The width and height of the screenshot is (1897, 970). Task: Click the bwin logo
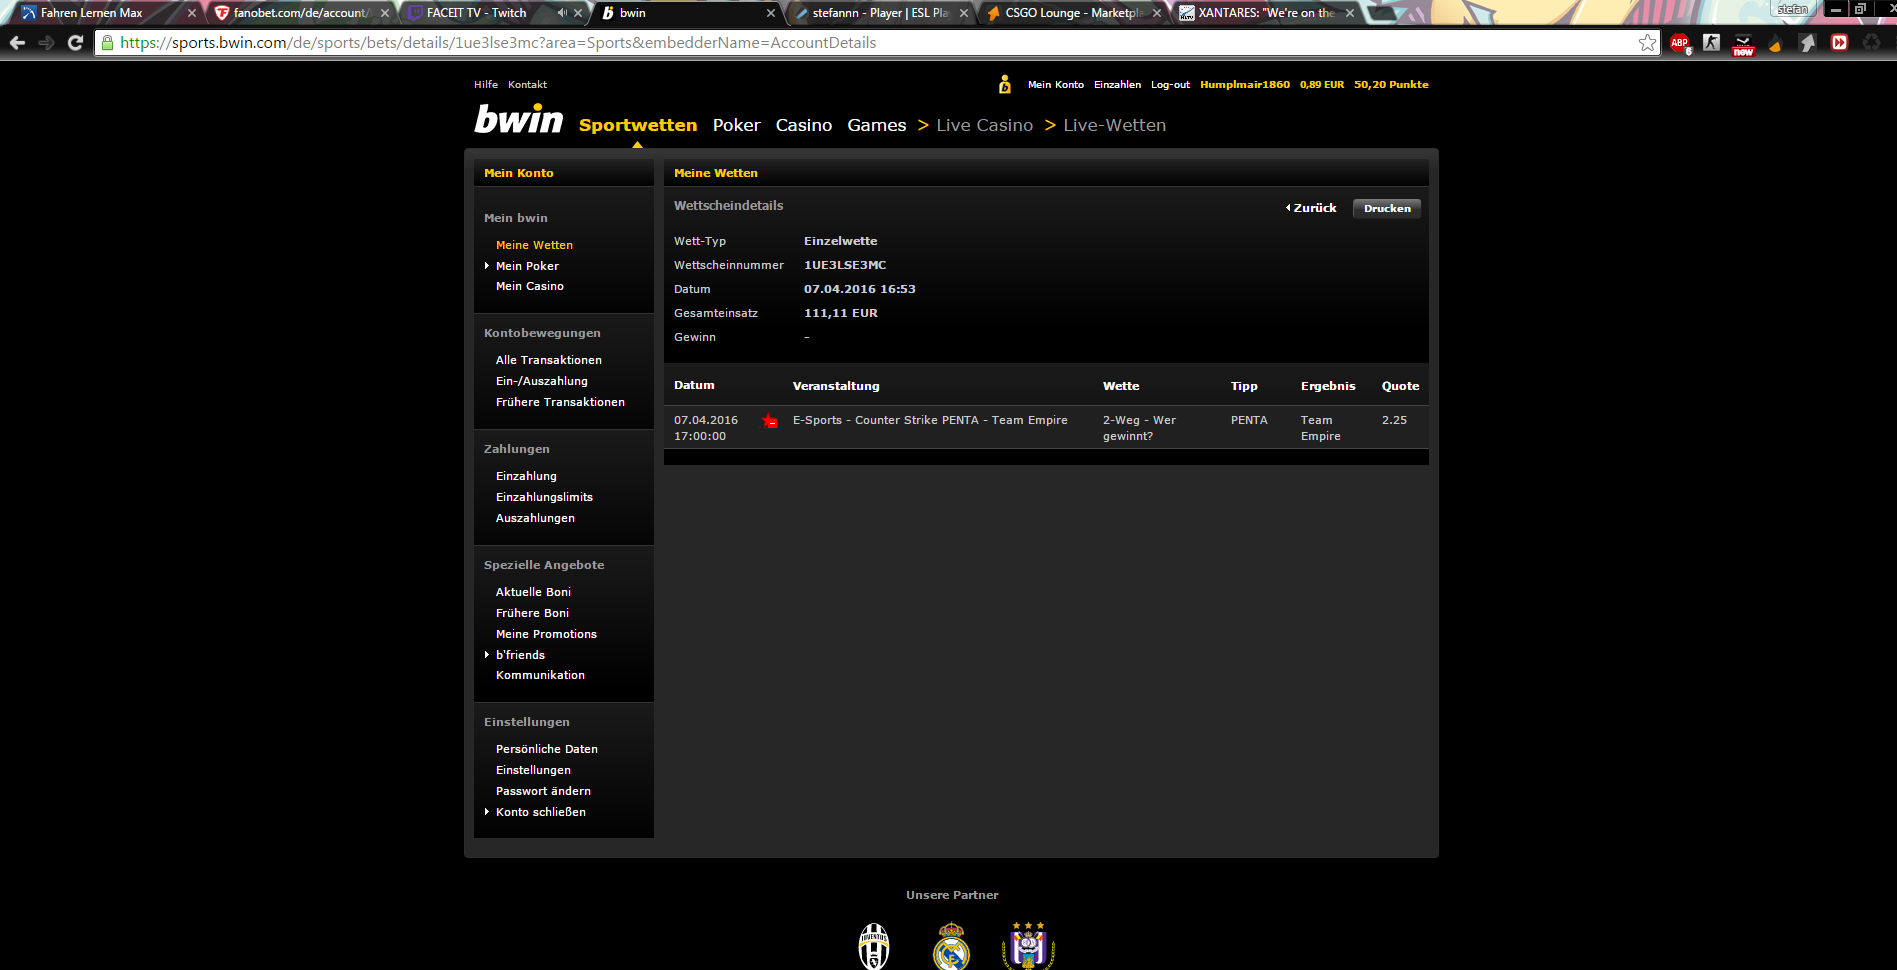pos(518,119)
